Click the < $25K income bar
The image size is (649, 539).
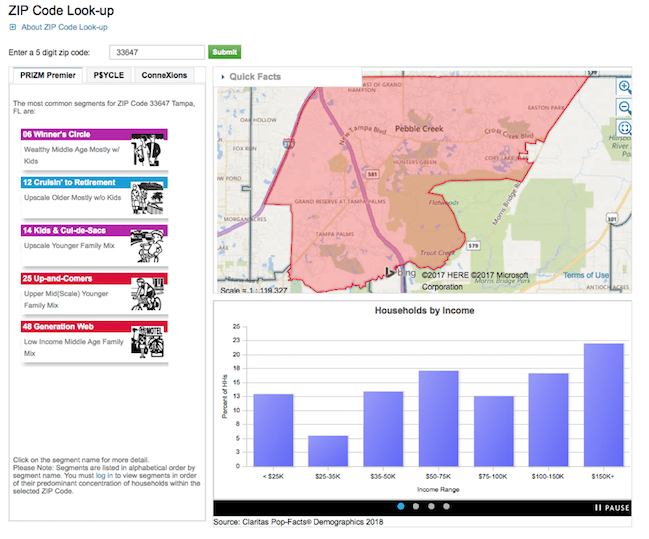tap(273, 431)
